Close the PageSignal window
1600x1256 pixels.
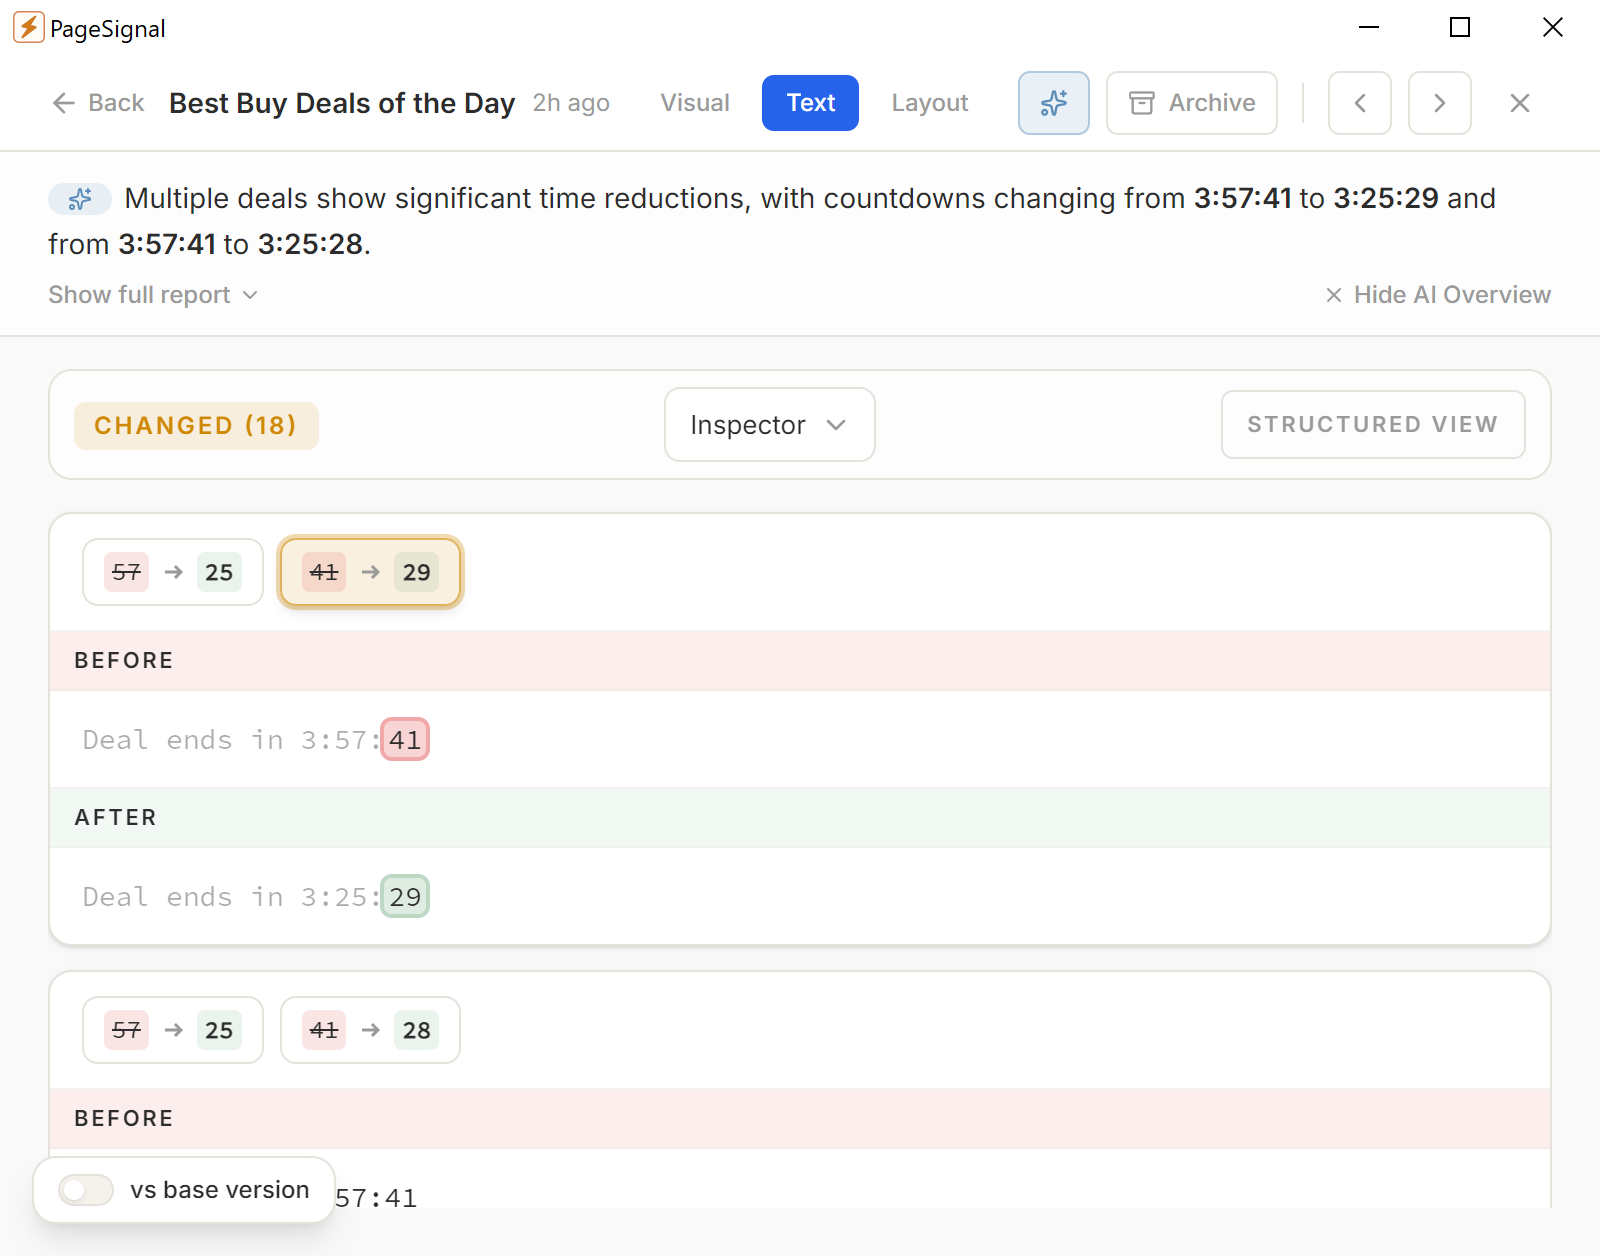point(1552,27)
